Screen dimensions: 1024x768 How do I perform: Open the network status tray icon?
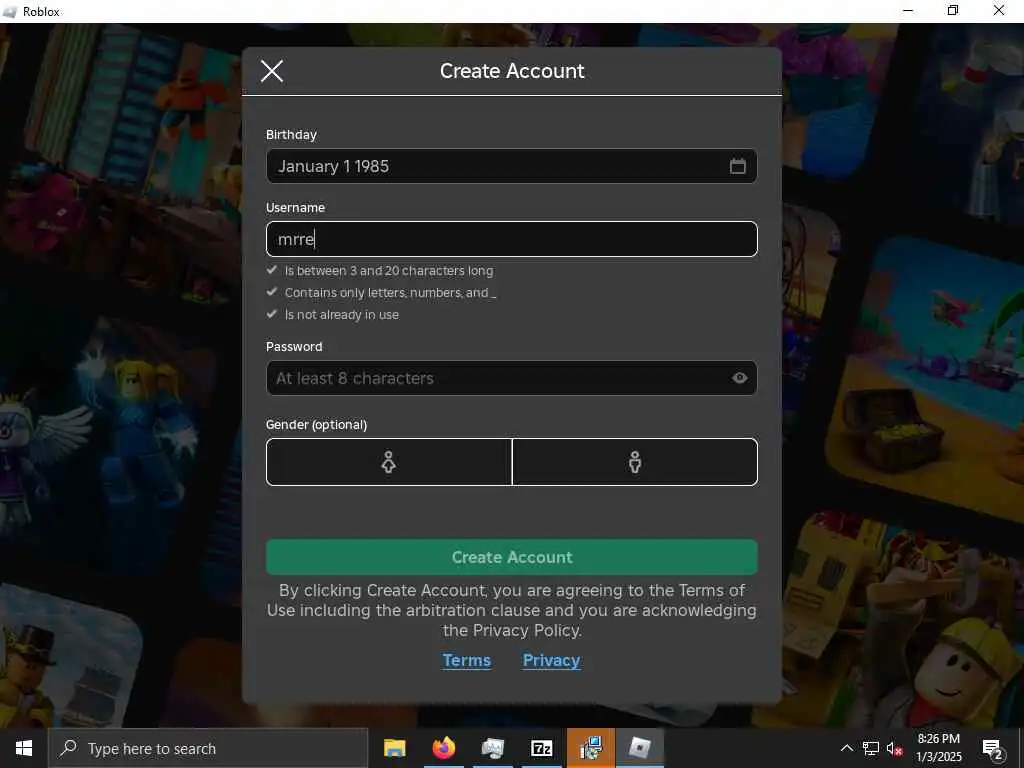tap(871, 748)
